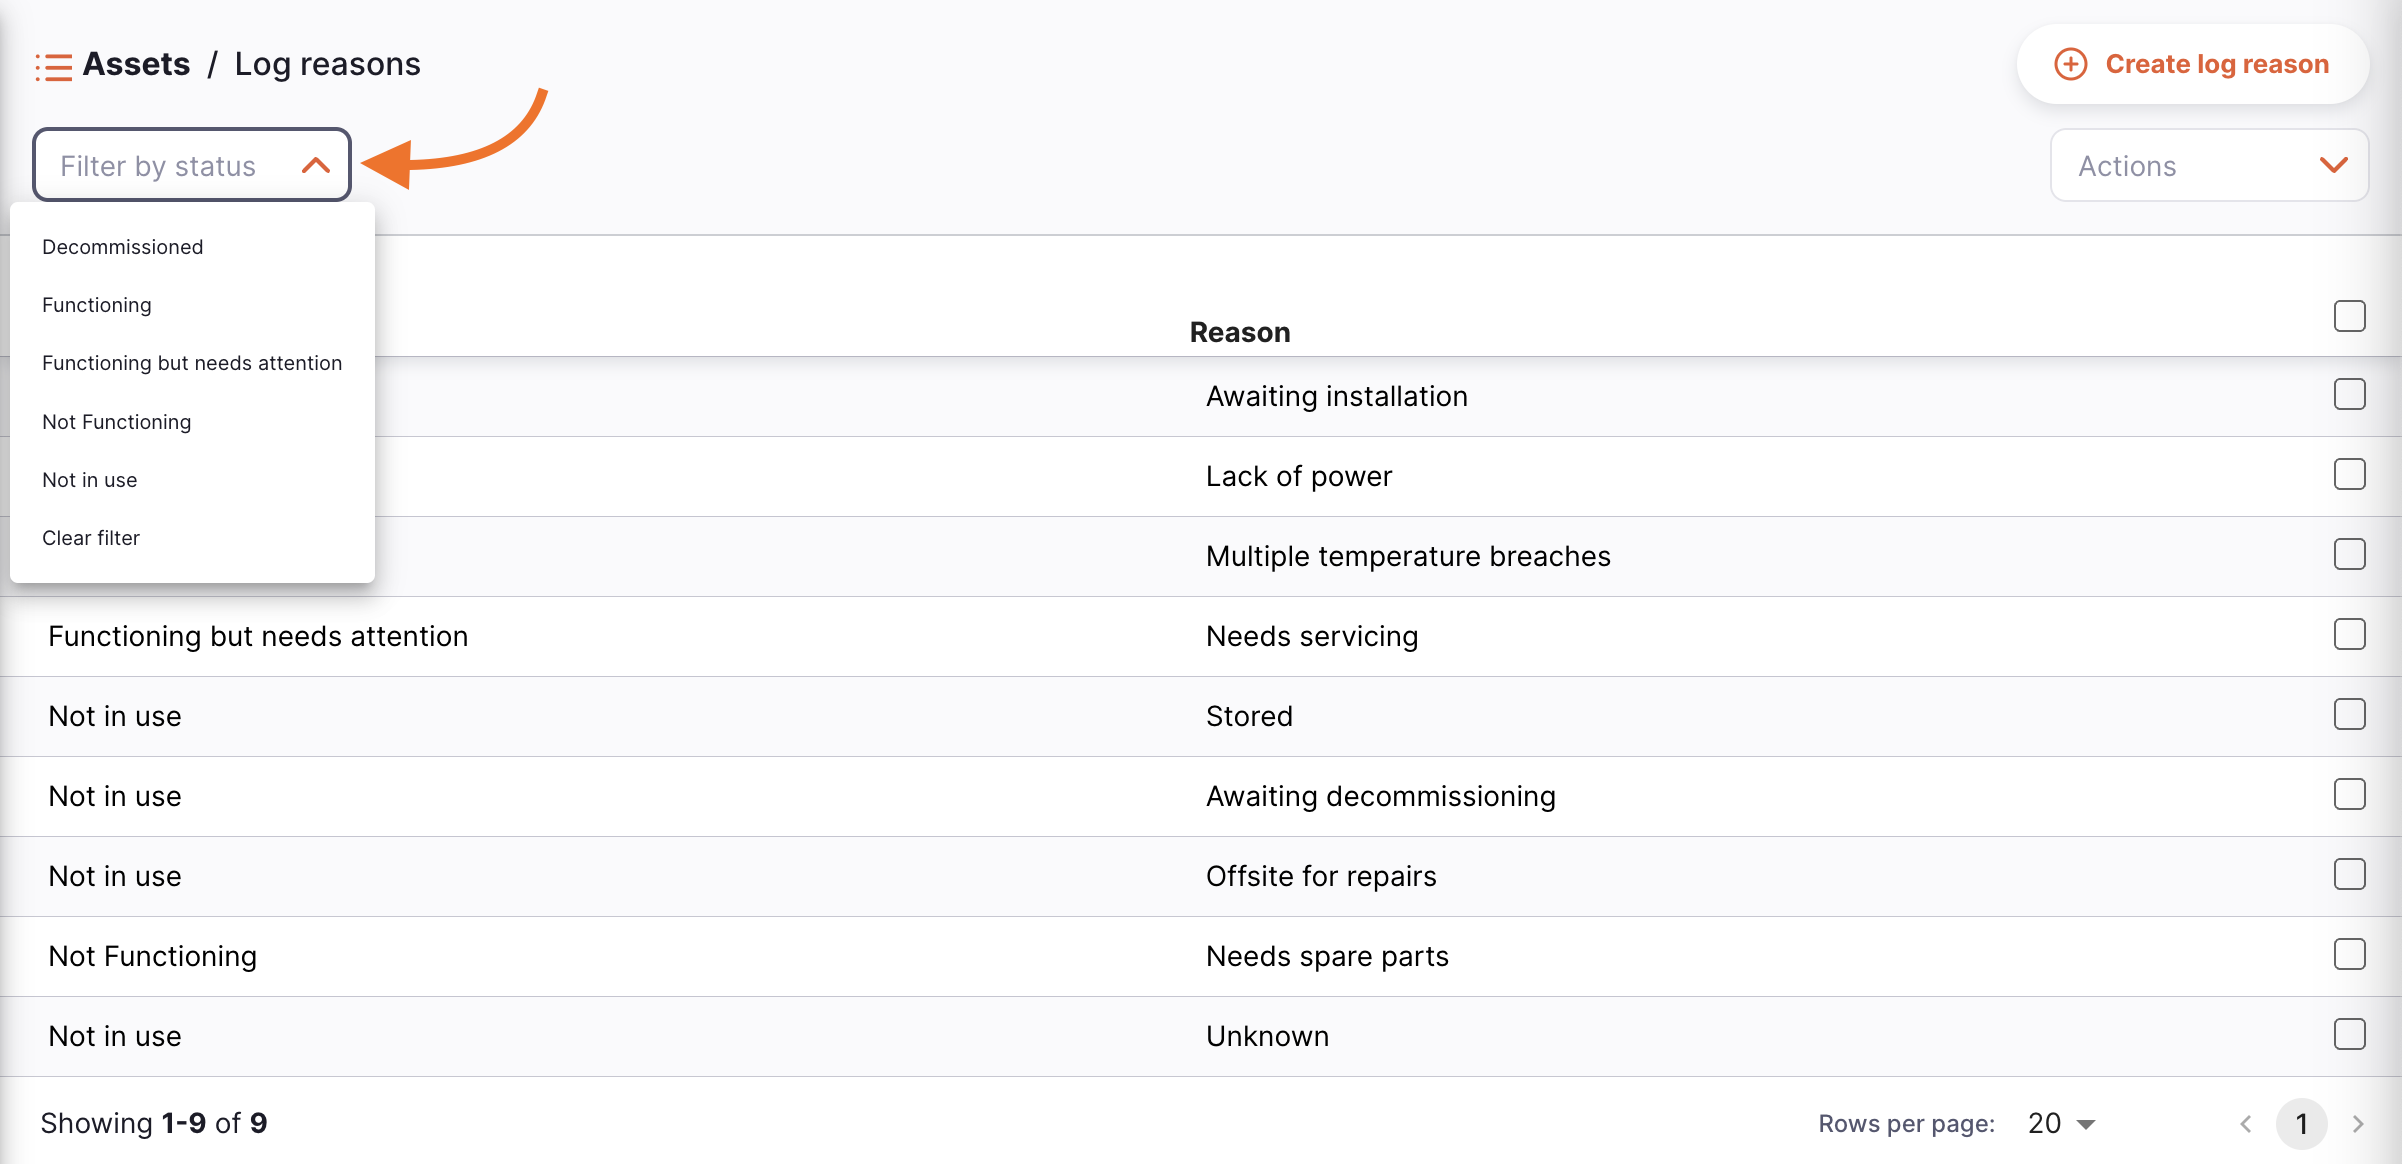Viewport: 2402px width, 1164px height.
Task: Open Assets breadcrumb link
Action: 136,64
